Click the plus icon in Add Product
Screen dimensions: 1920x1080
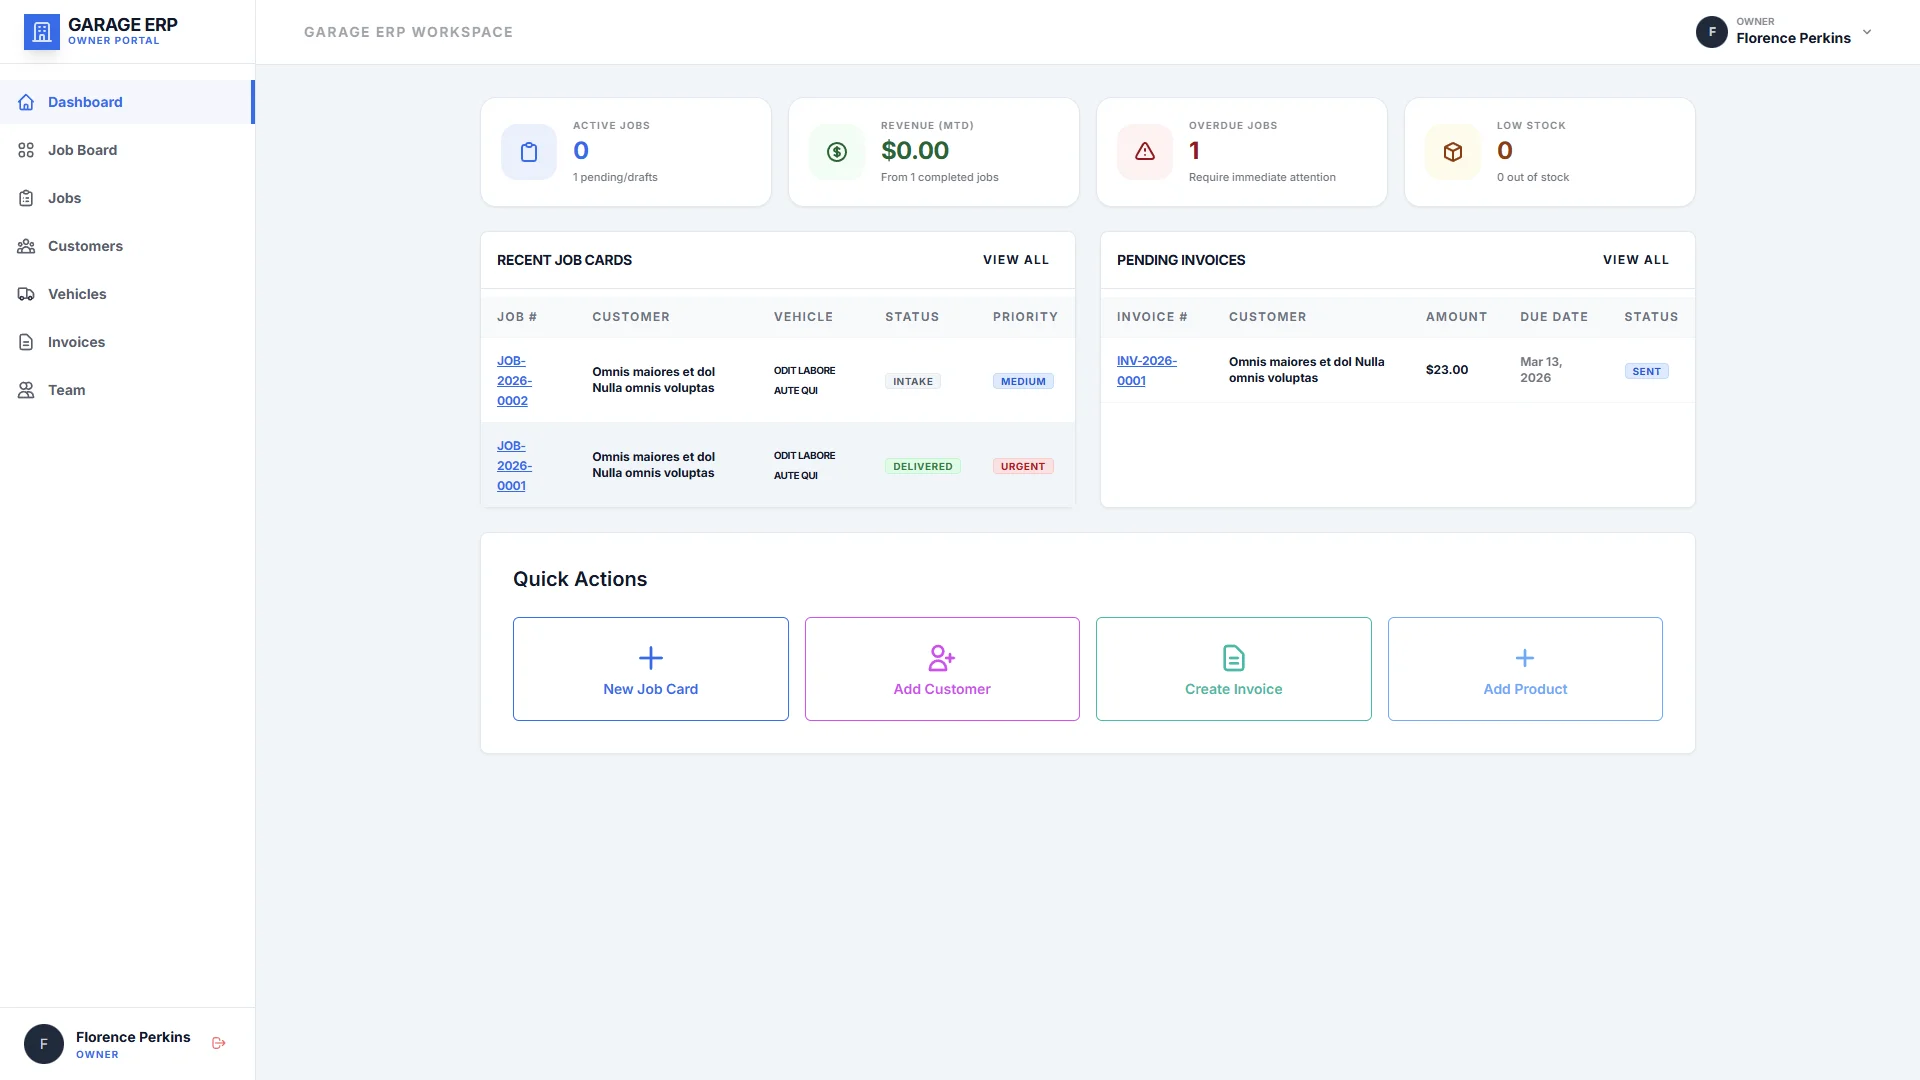1525,658
